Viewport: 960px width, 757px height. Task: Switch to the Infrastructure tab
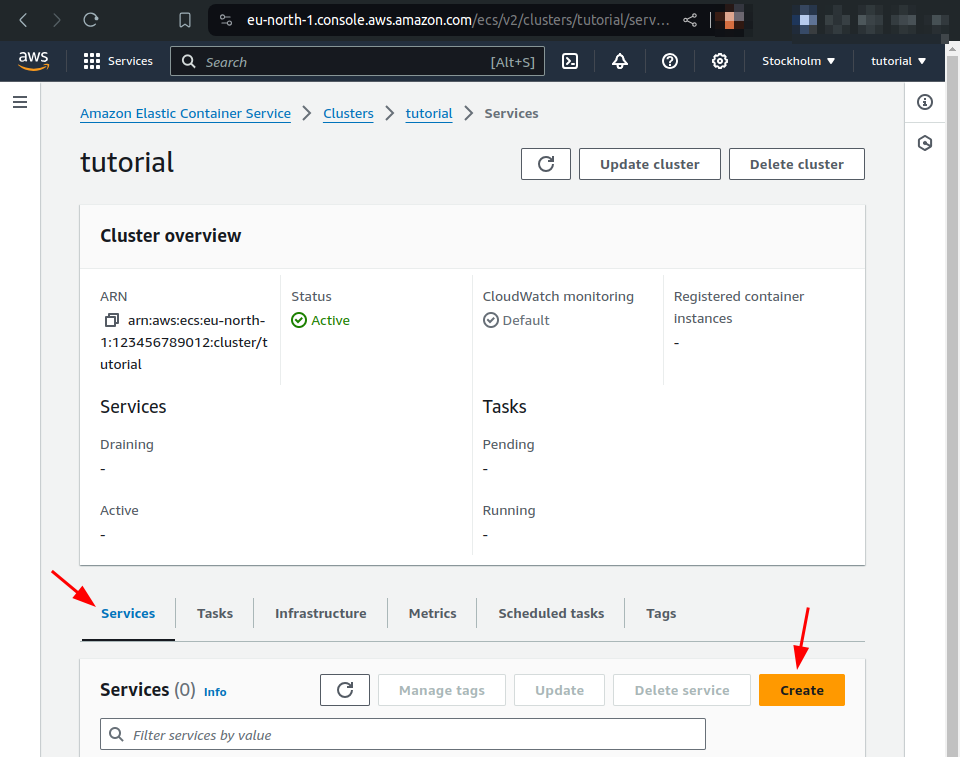click(x=321, y=613)
